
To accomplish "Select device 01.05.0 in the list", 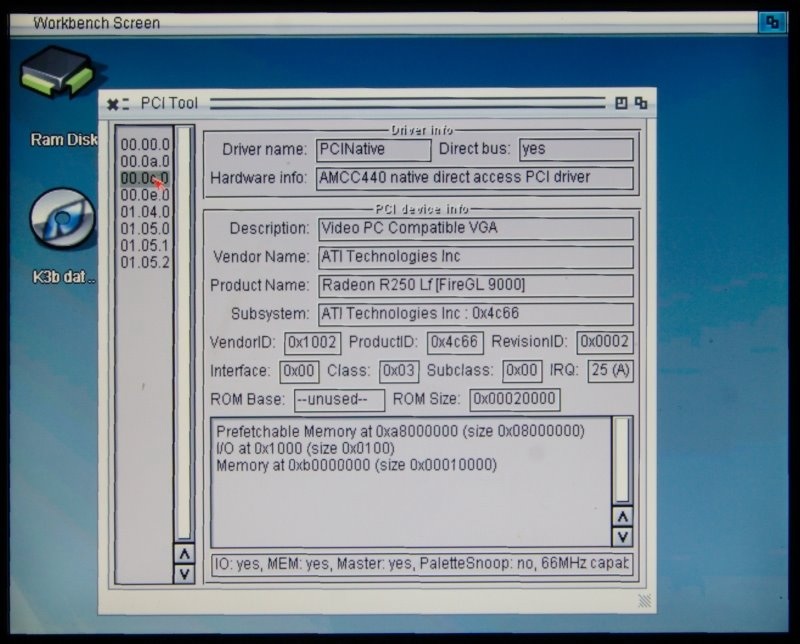I will click(145, 229).
